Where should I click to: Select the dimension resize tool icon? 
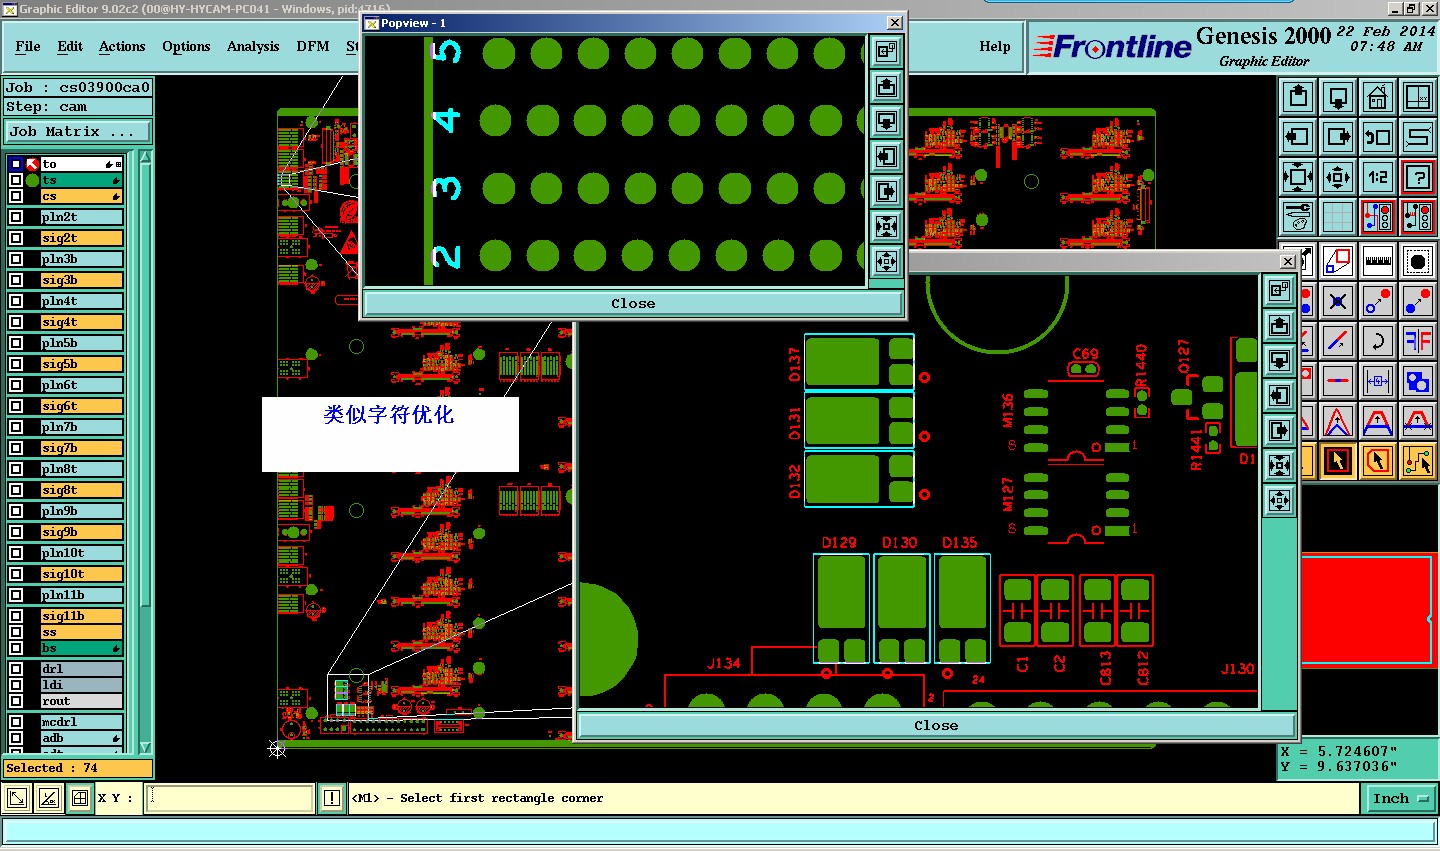coord(1378,381)
